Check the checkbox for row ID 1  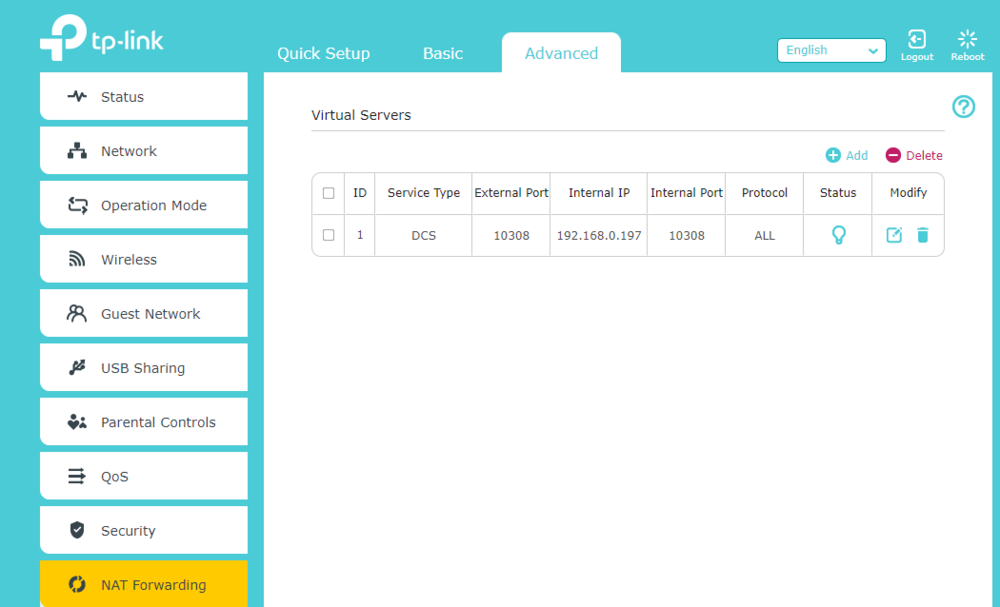pos(328,235)
